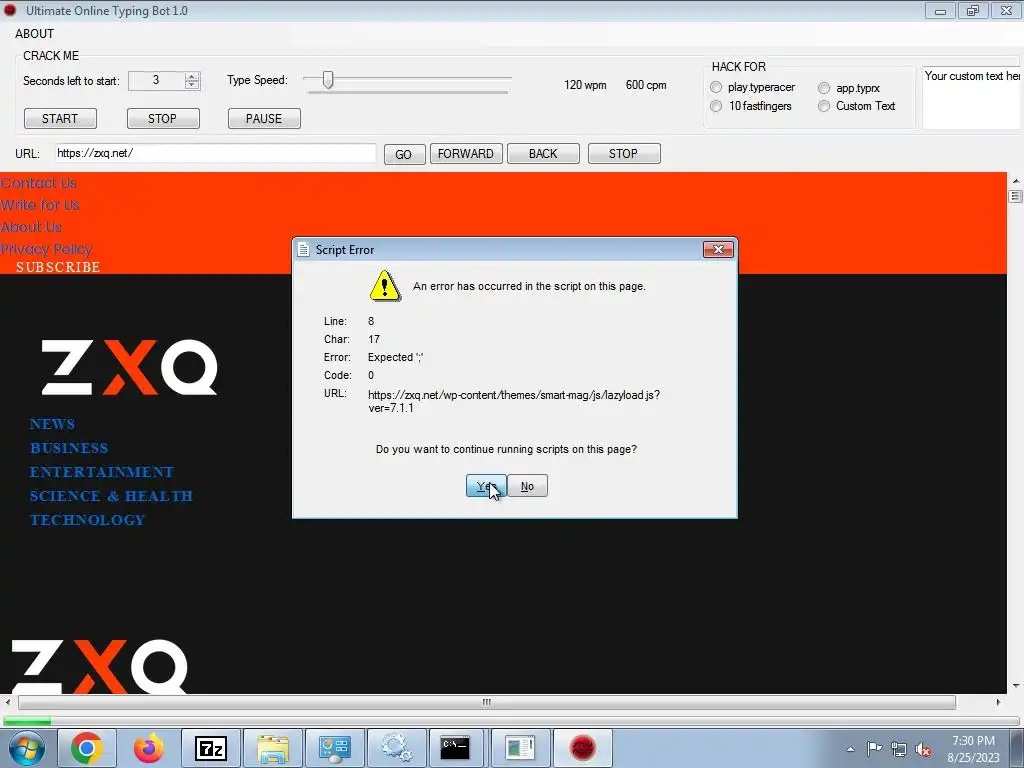Click the Script Error title document icon

303,249
